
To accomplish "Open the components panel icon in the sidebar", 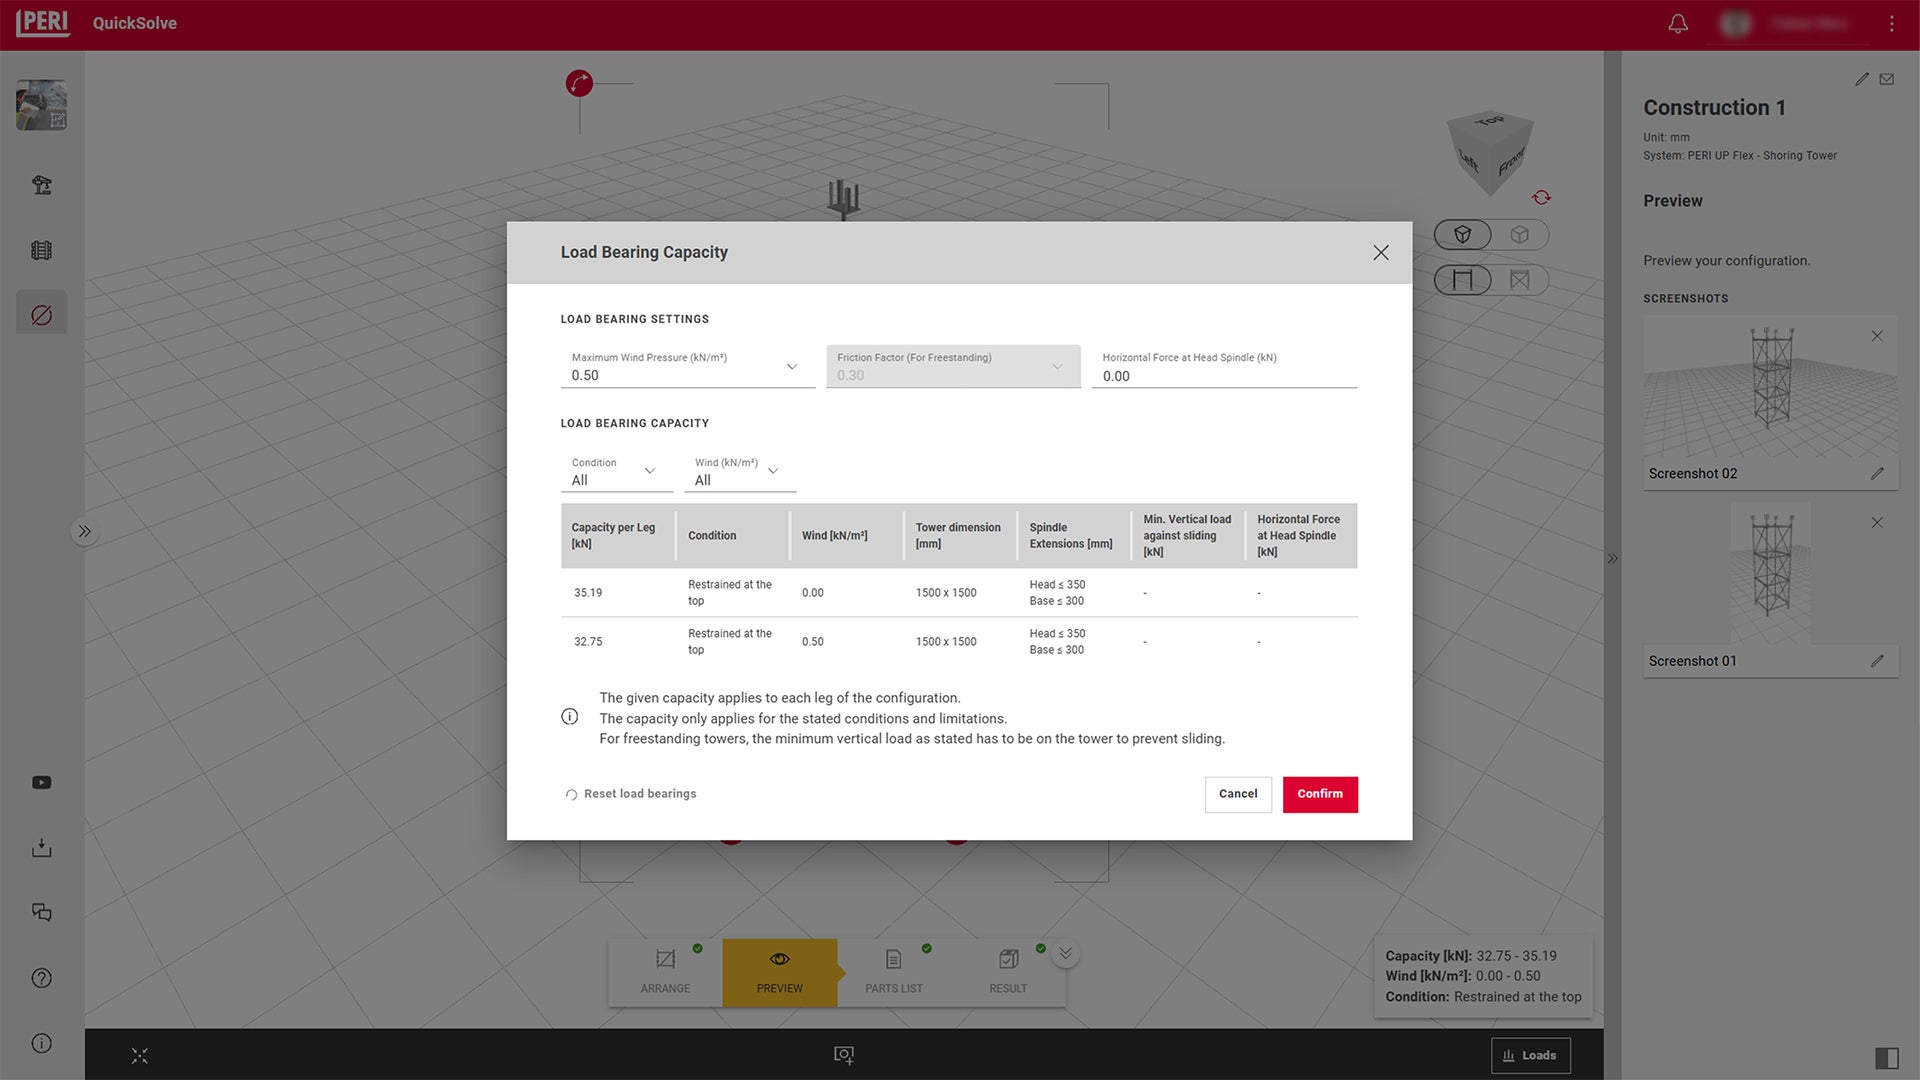I will 41,250.
